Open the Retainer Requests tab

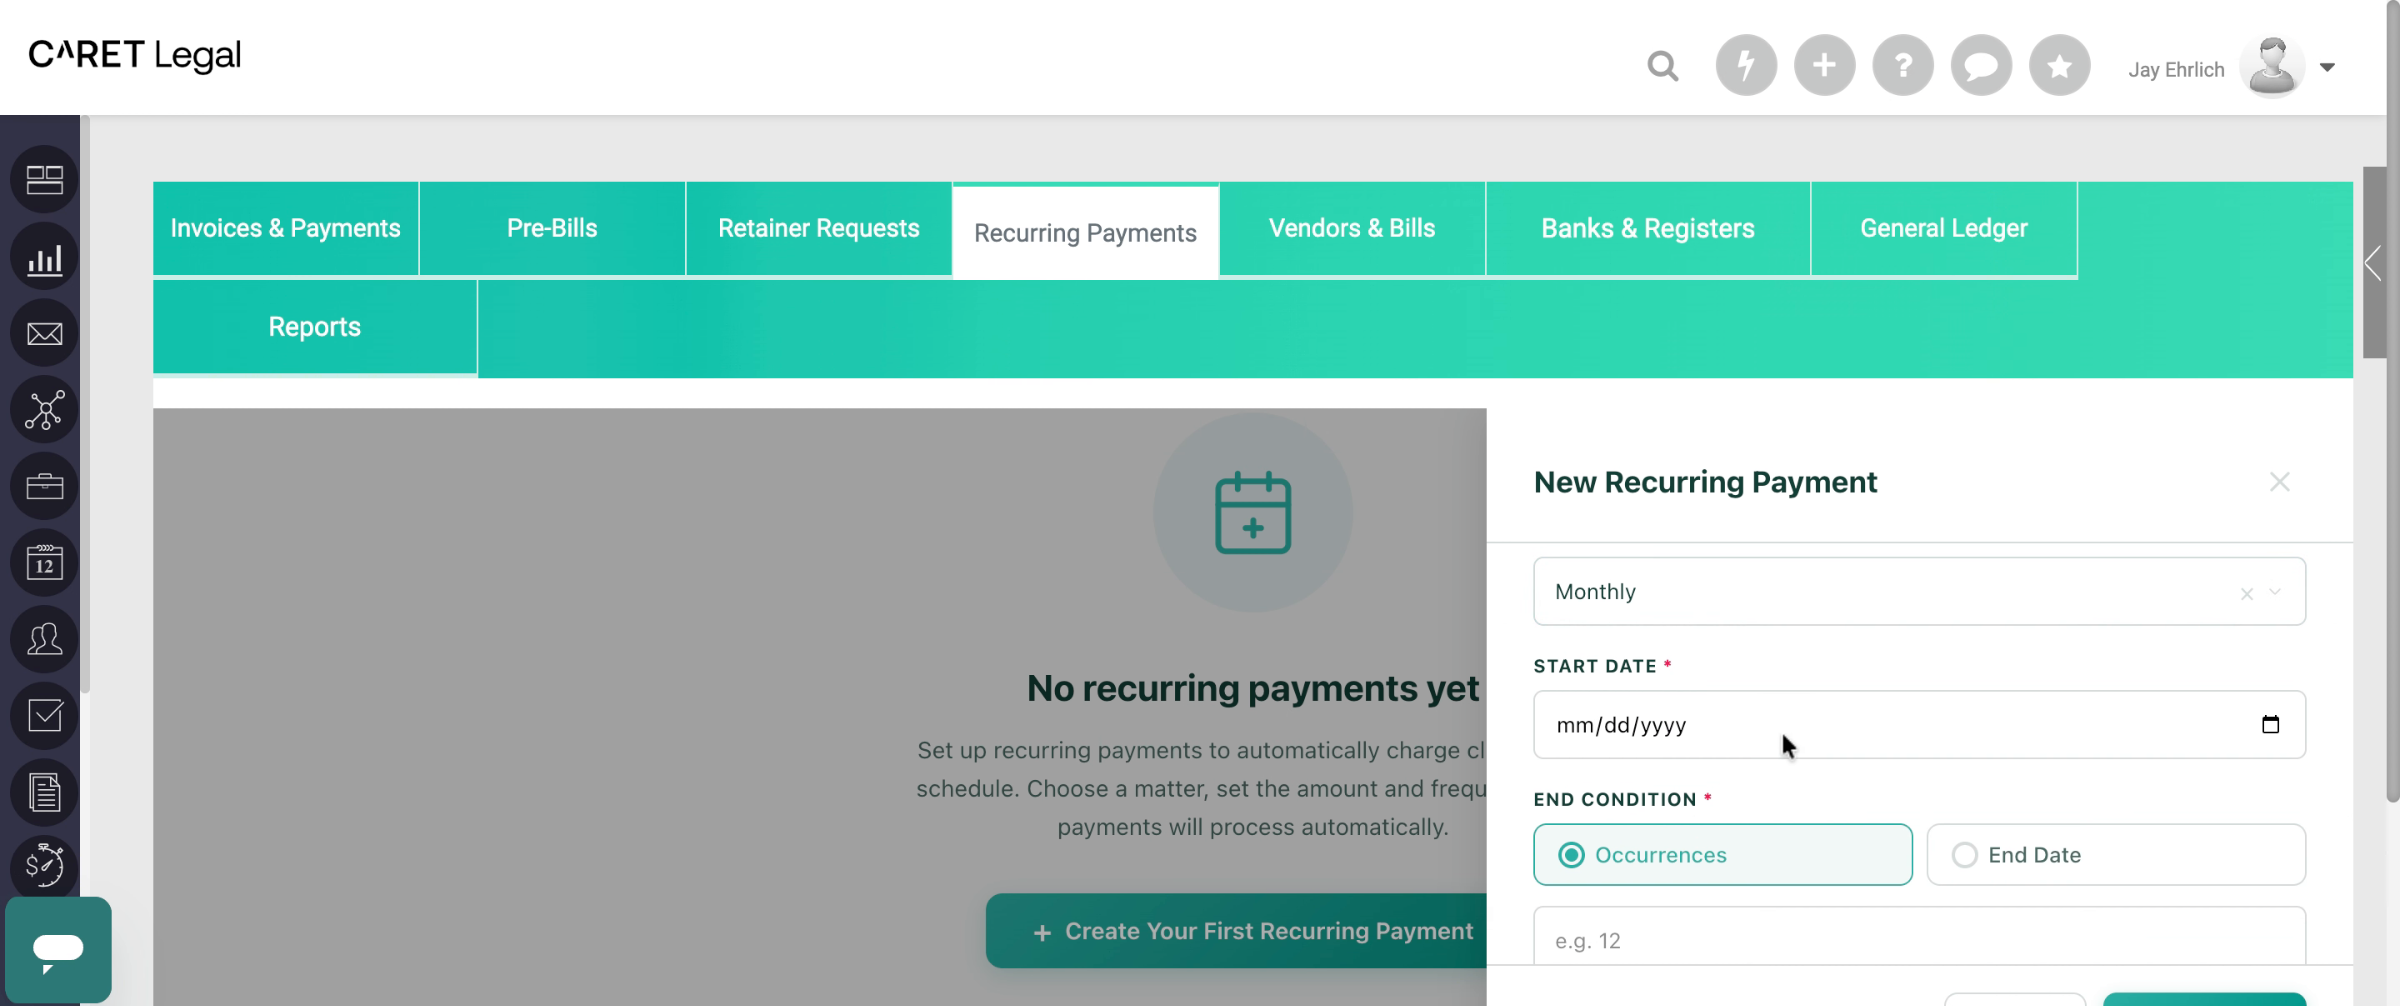(x=818, y=228)
